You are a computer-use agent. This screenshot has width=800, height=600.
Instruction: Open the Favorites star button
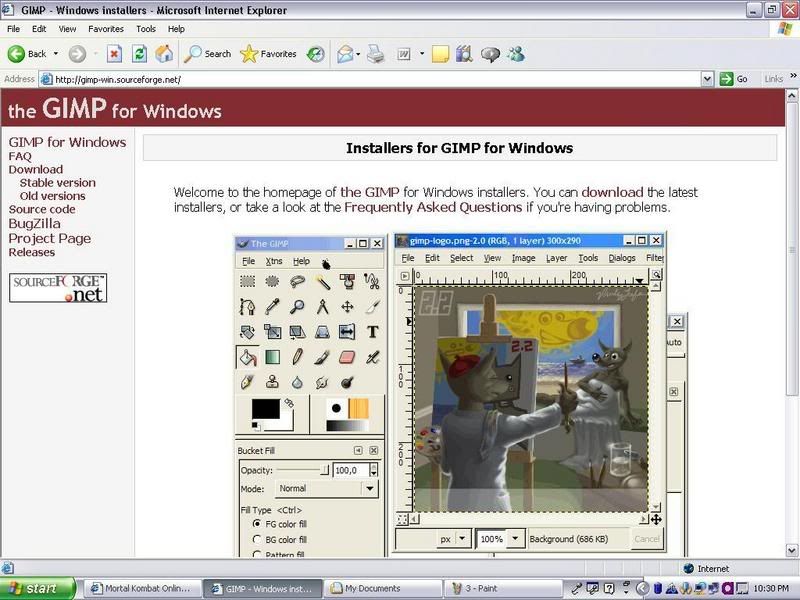pos(268,54)
